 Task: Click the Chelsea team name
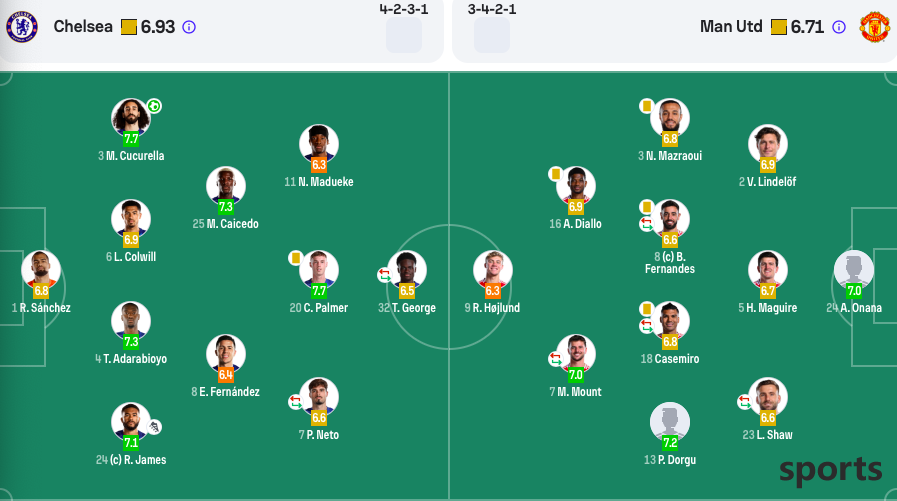tap(83, 27)
